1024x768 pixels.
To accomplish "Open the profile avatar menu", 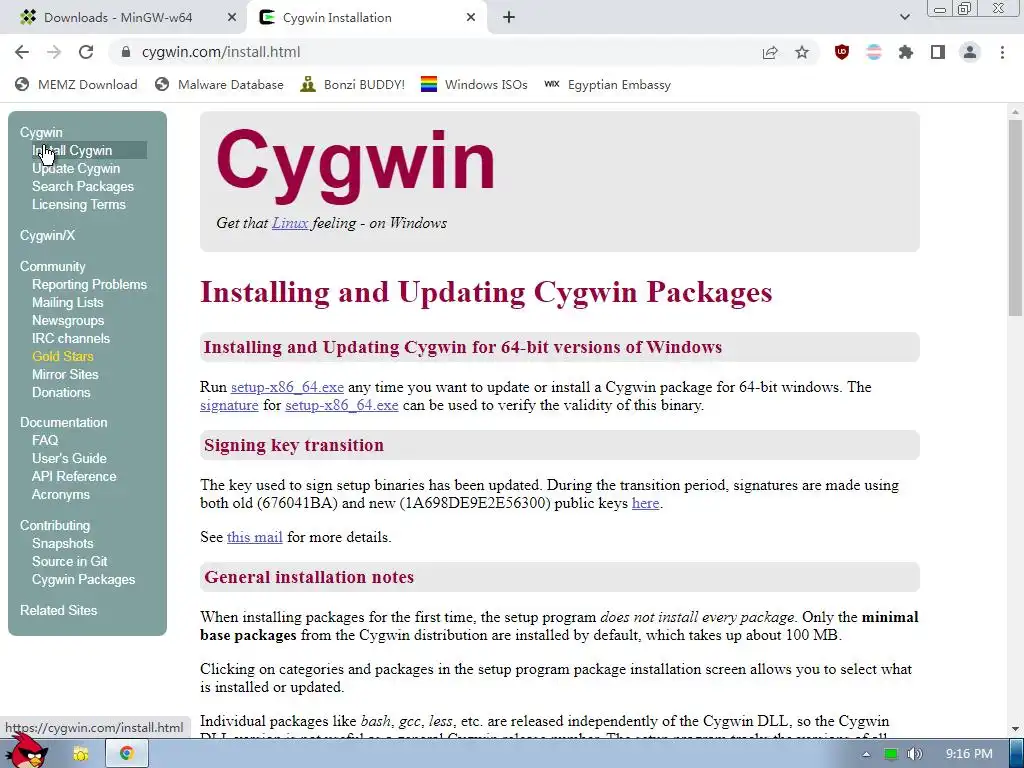I will tap(970, 52).
